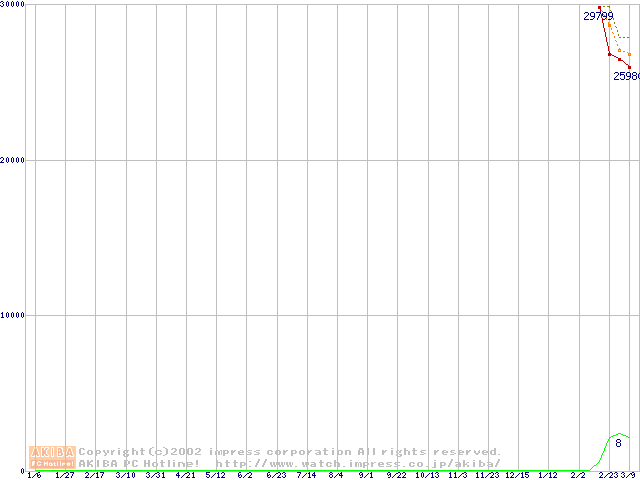Image resolution: width=640 pixels, height=480 pixels.
Task: Click the 30000 y-axis label
Action: pyautogui.click(x=13, y=5)
